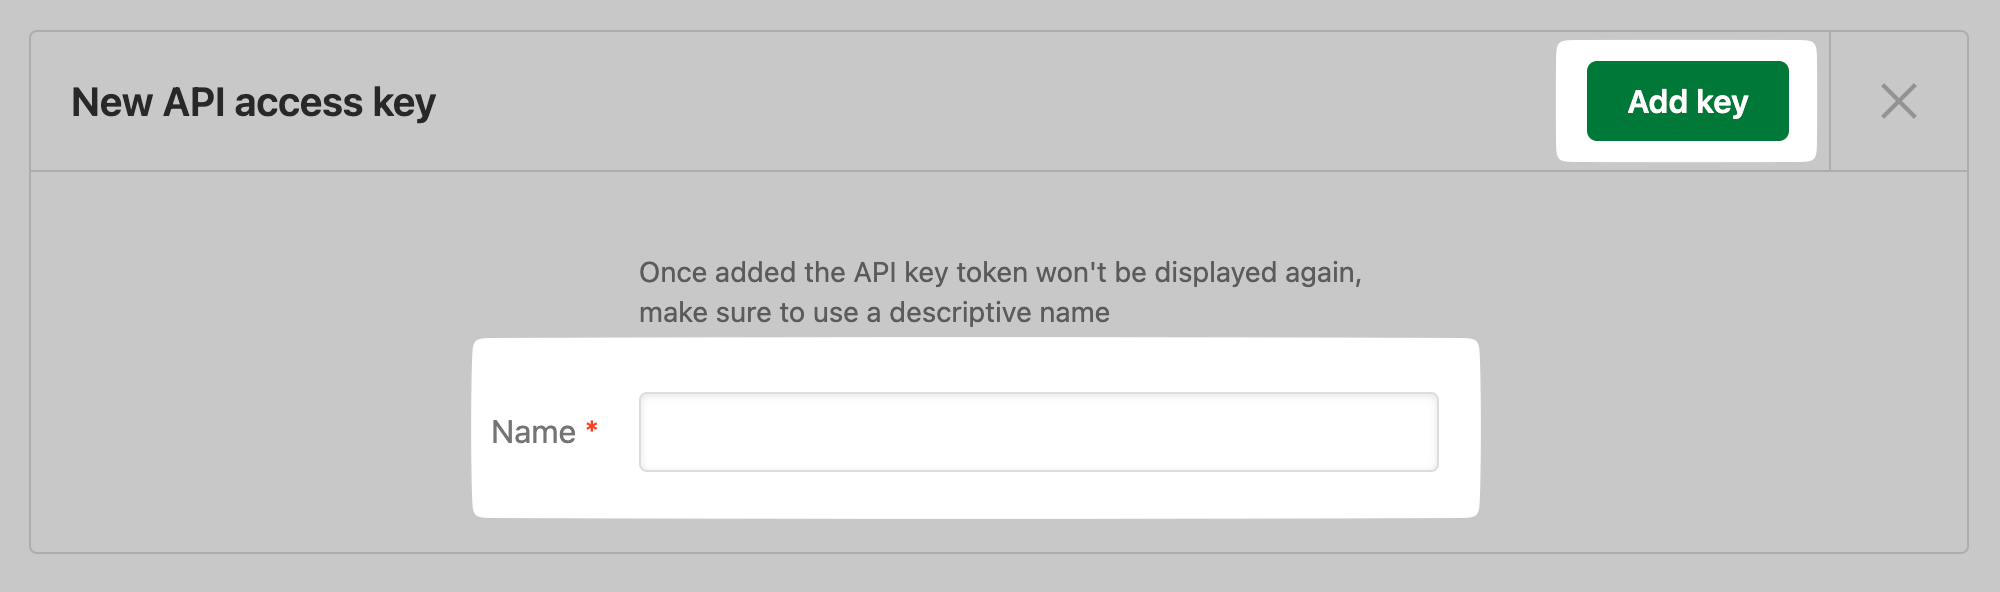Screen dimensions: 2000x592
Task: Focus the Name text input field
Action: click(x=1038, y=432)
